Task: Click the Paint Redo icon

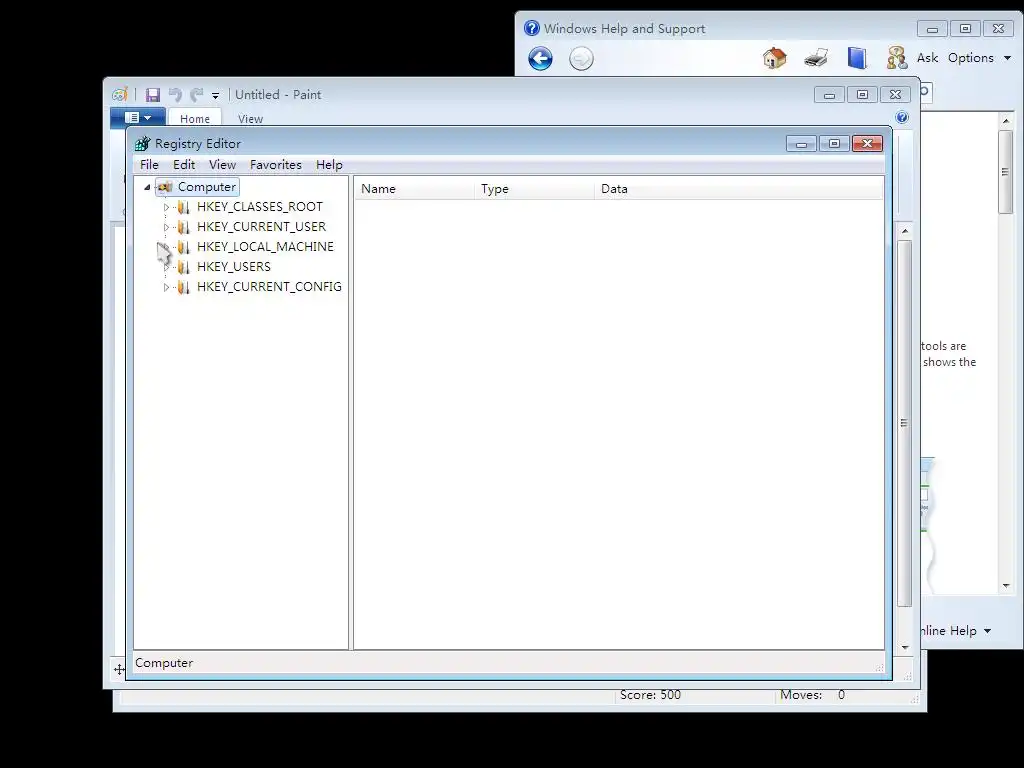Action: [x=197, y=95]
